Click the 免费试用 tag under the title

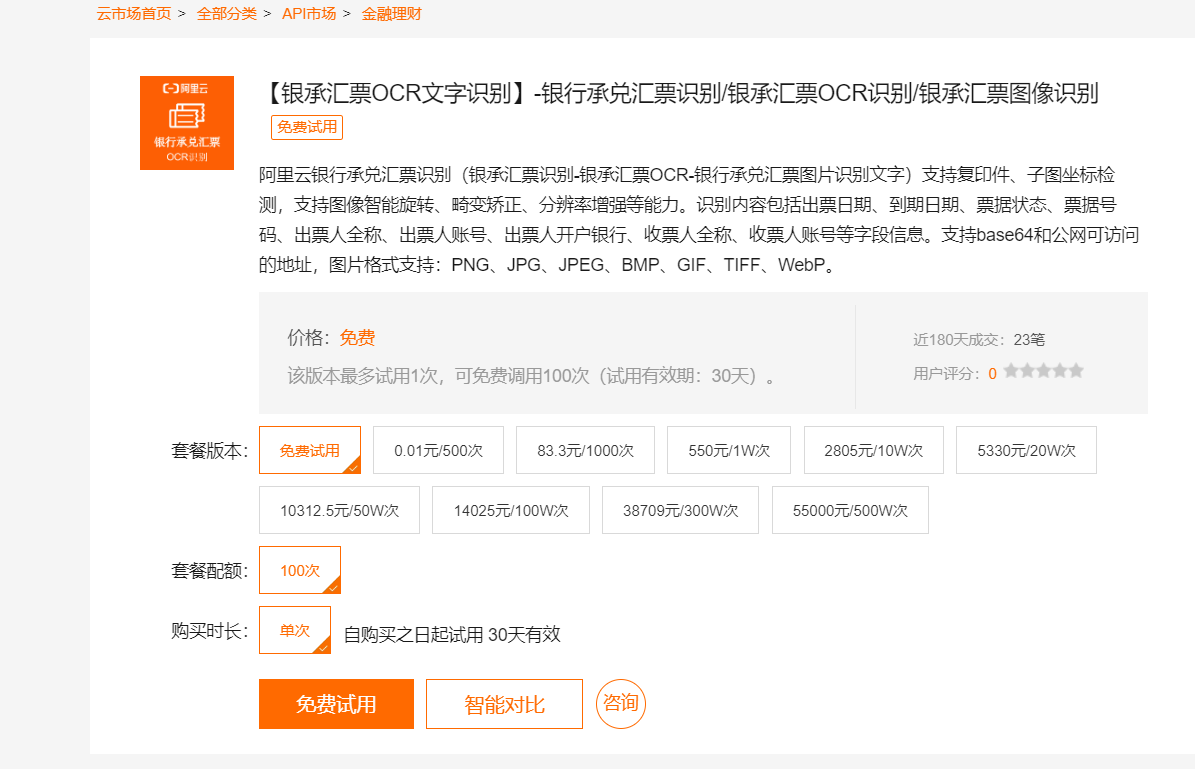click(307, 127)
